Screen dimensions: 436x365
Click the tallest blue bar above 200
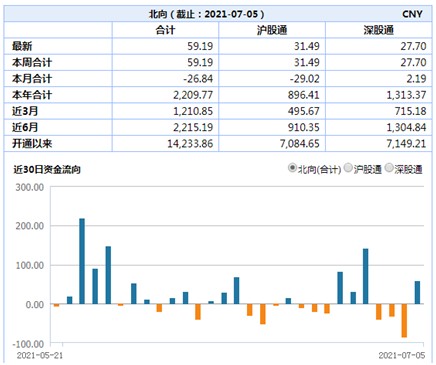tap(82, 261)
